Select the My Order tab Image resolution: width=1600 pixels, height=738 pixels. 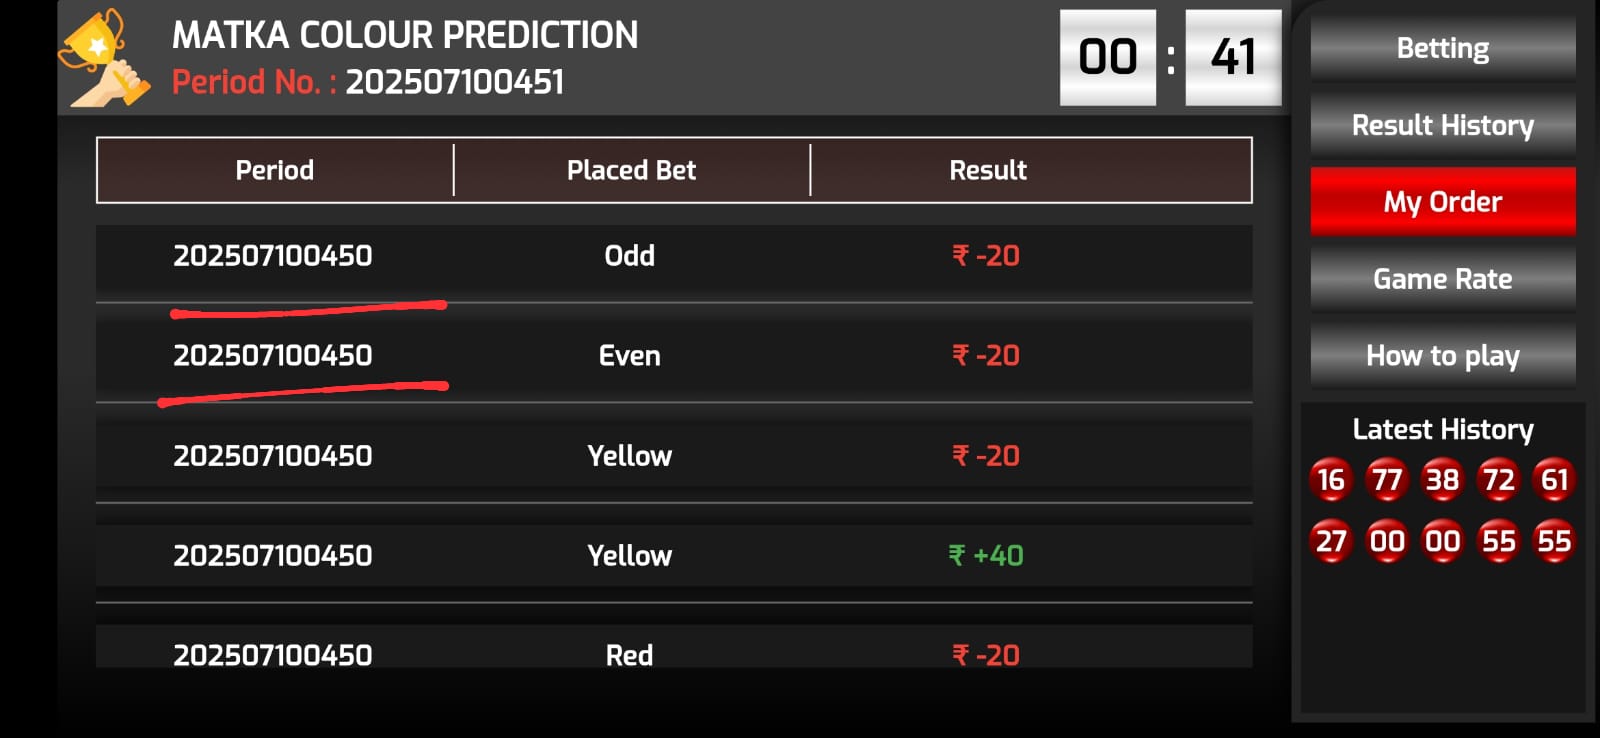click(1442, 202)
